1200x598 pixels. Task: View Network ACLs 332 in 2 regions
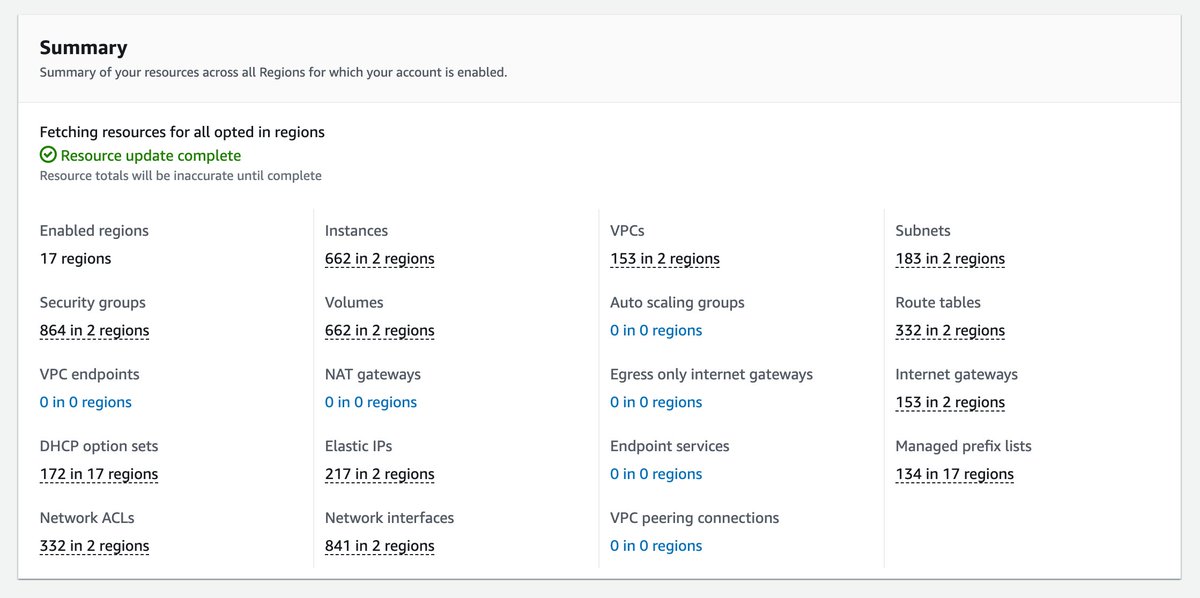tap(94, 547)
